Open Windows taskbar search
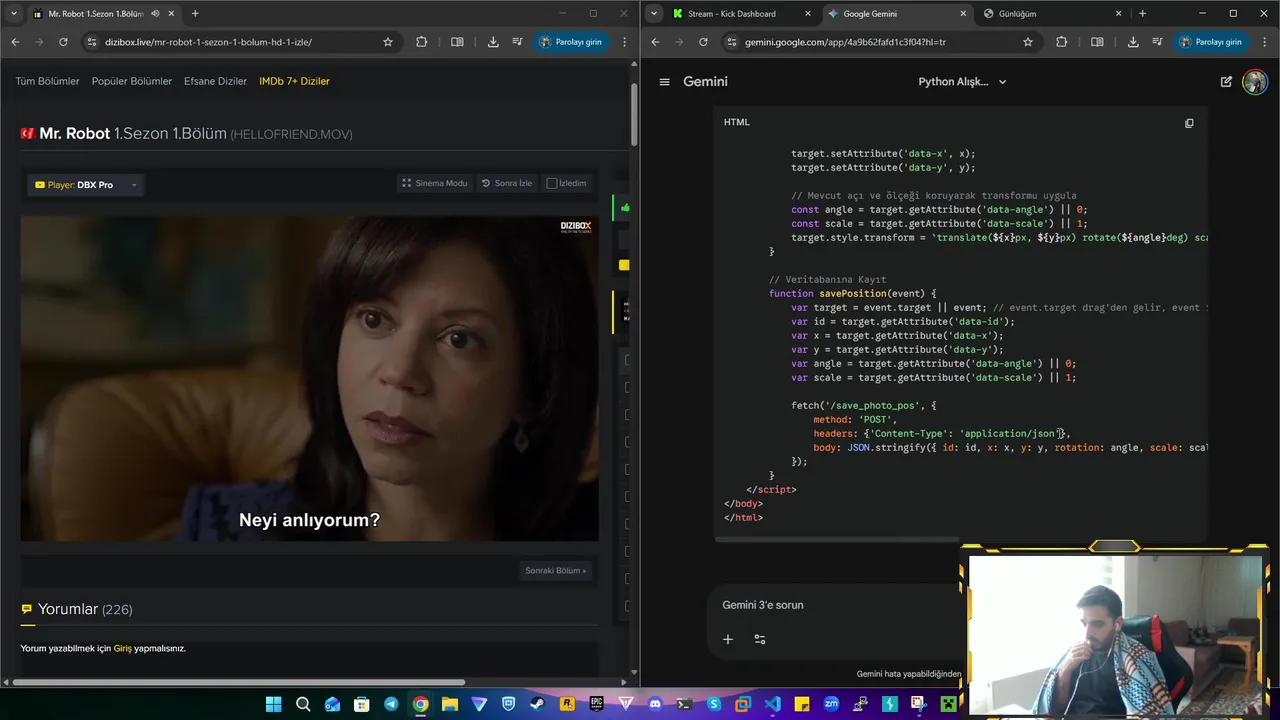 pyautogui.click(x=303, y=704)
